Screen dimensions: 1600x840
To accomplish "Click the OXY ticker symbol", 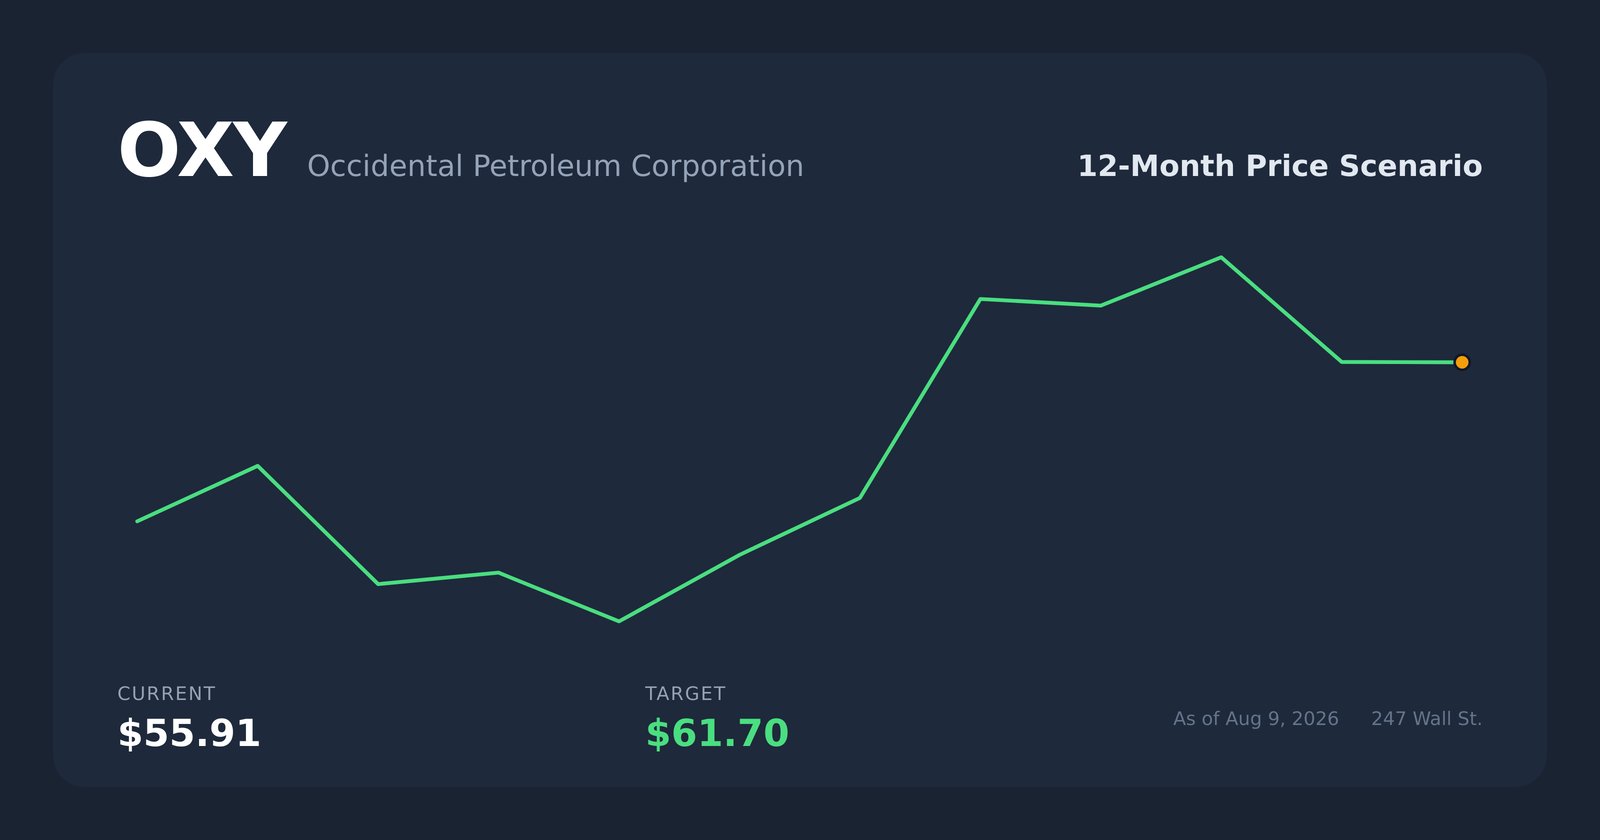I will pyautogui.click(x=202, y=152).
